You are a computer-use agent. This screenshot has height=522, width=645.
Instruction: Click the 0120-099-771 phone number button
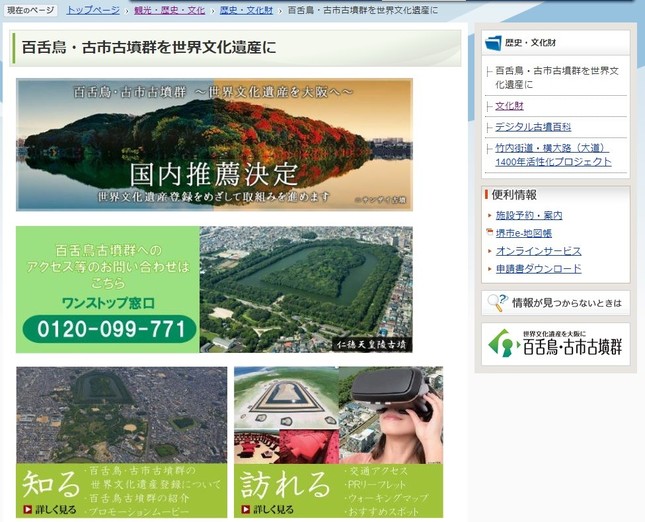[110, 329]
